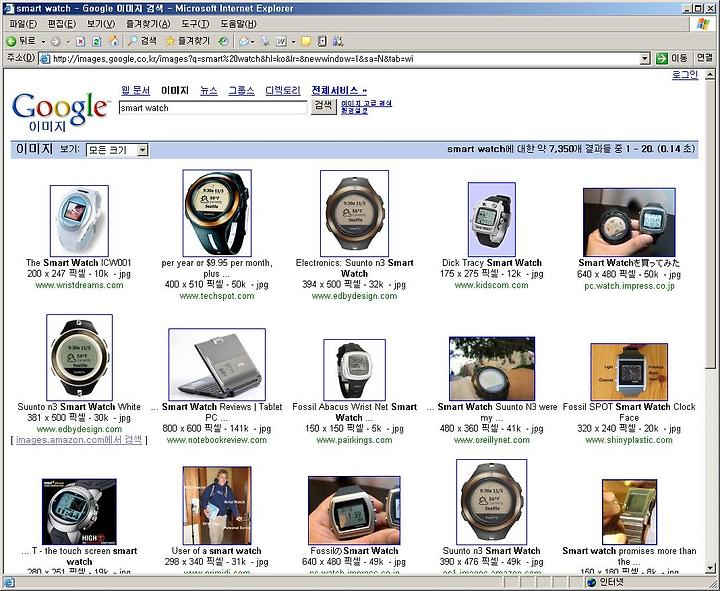Click the IE window title icon
Screen dimensions: 720x591
(8, 8)
